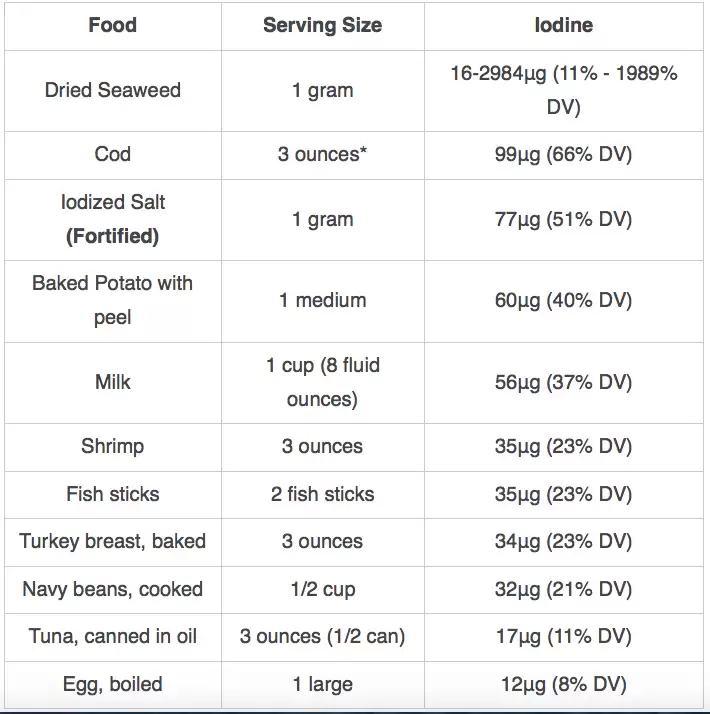Screen dimensions: 710x714
Task: Click the Cod table cell
Action: click(x=112, y=154)
